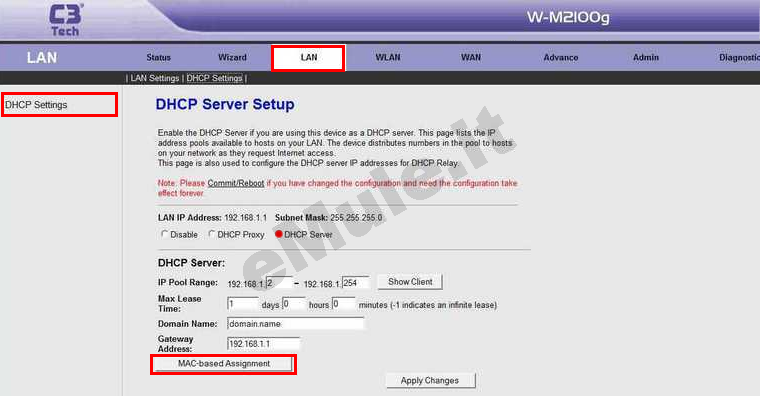The height and width of the screenshot is (396, 760).
Task: Open the Status tab
Action: coord(158,57)
